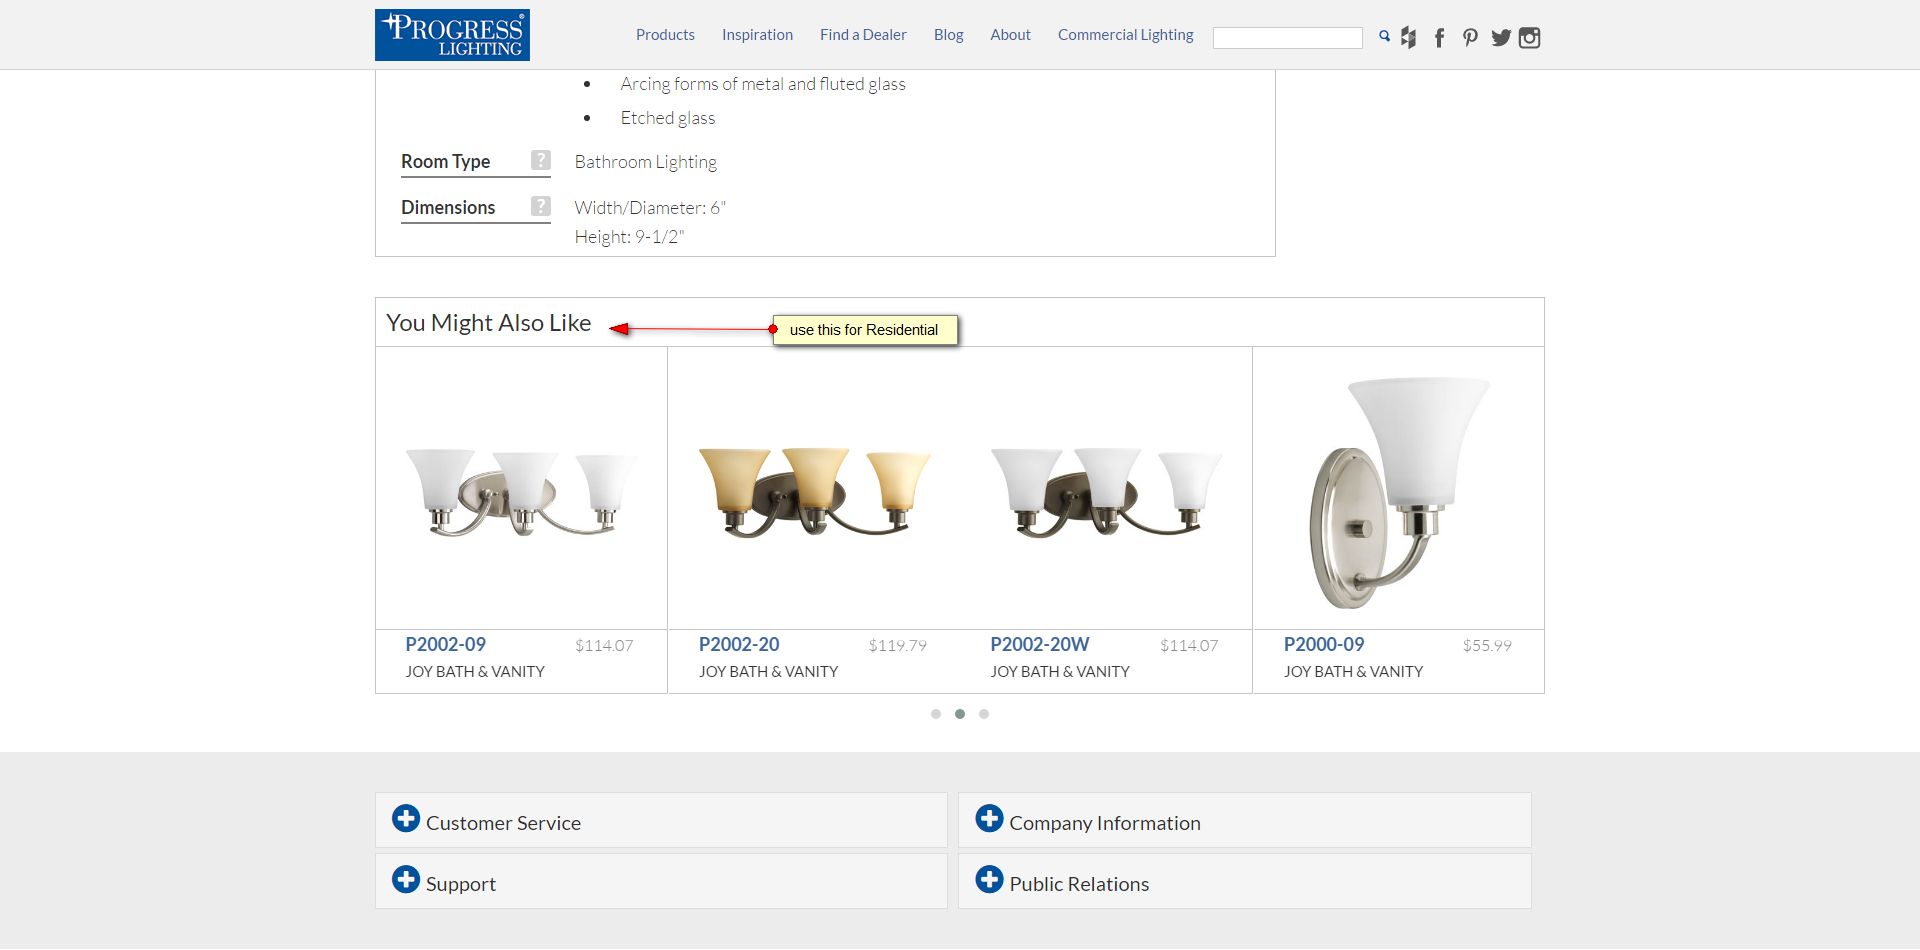This screenshot has width=1920, height=950.
Task: Click the $114.07 price of P2002-09
Action: 604,646
